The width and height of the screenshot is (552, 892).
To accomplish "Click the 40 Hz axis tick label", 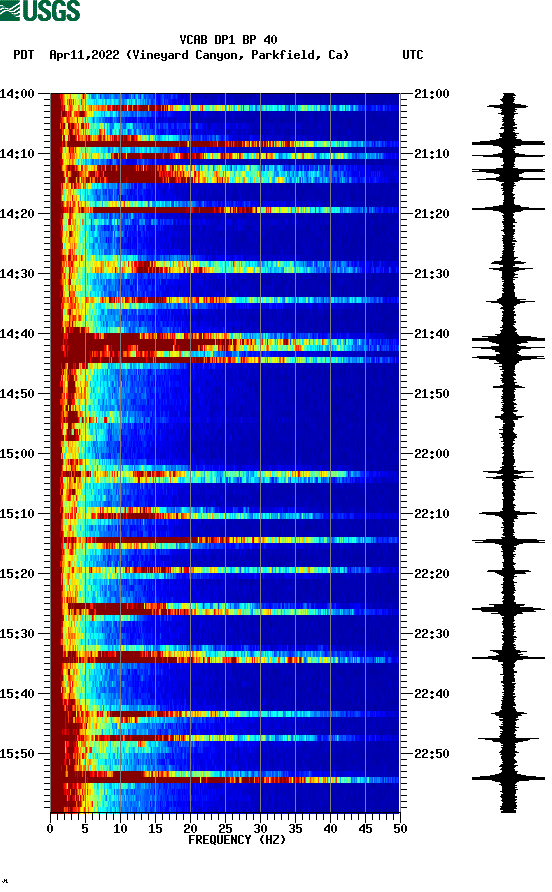I will (x=330, y=829).
